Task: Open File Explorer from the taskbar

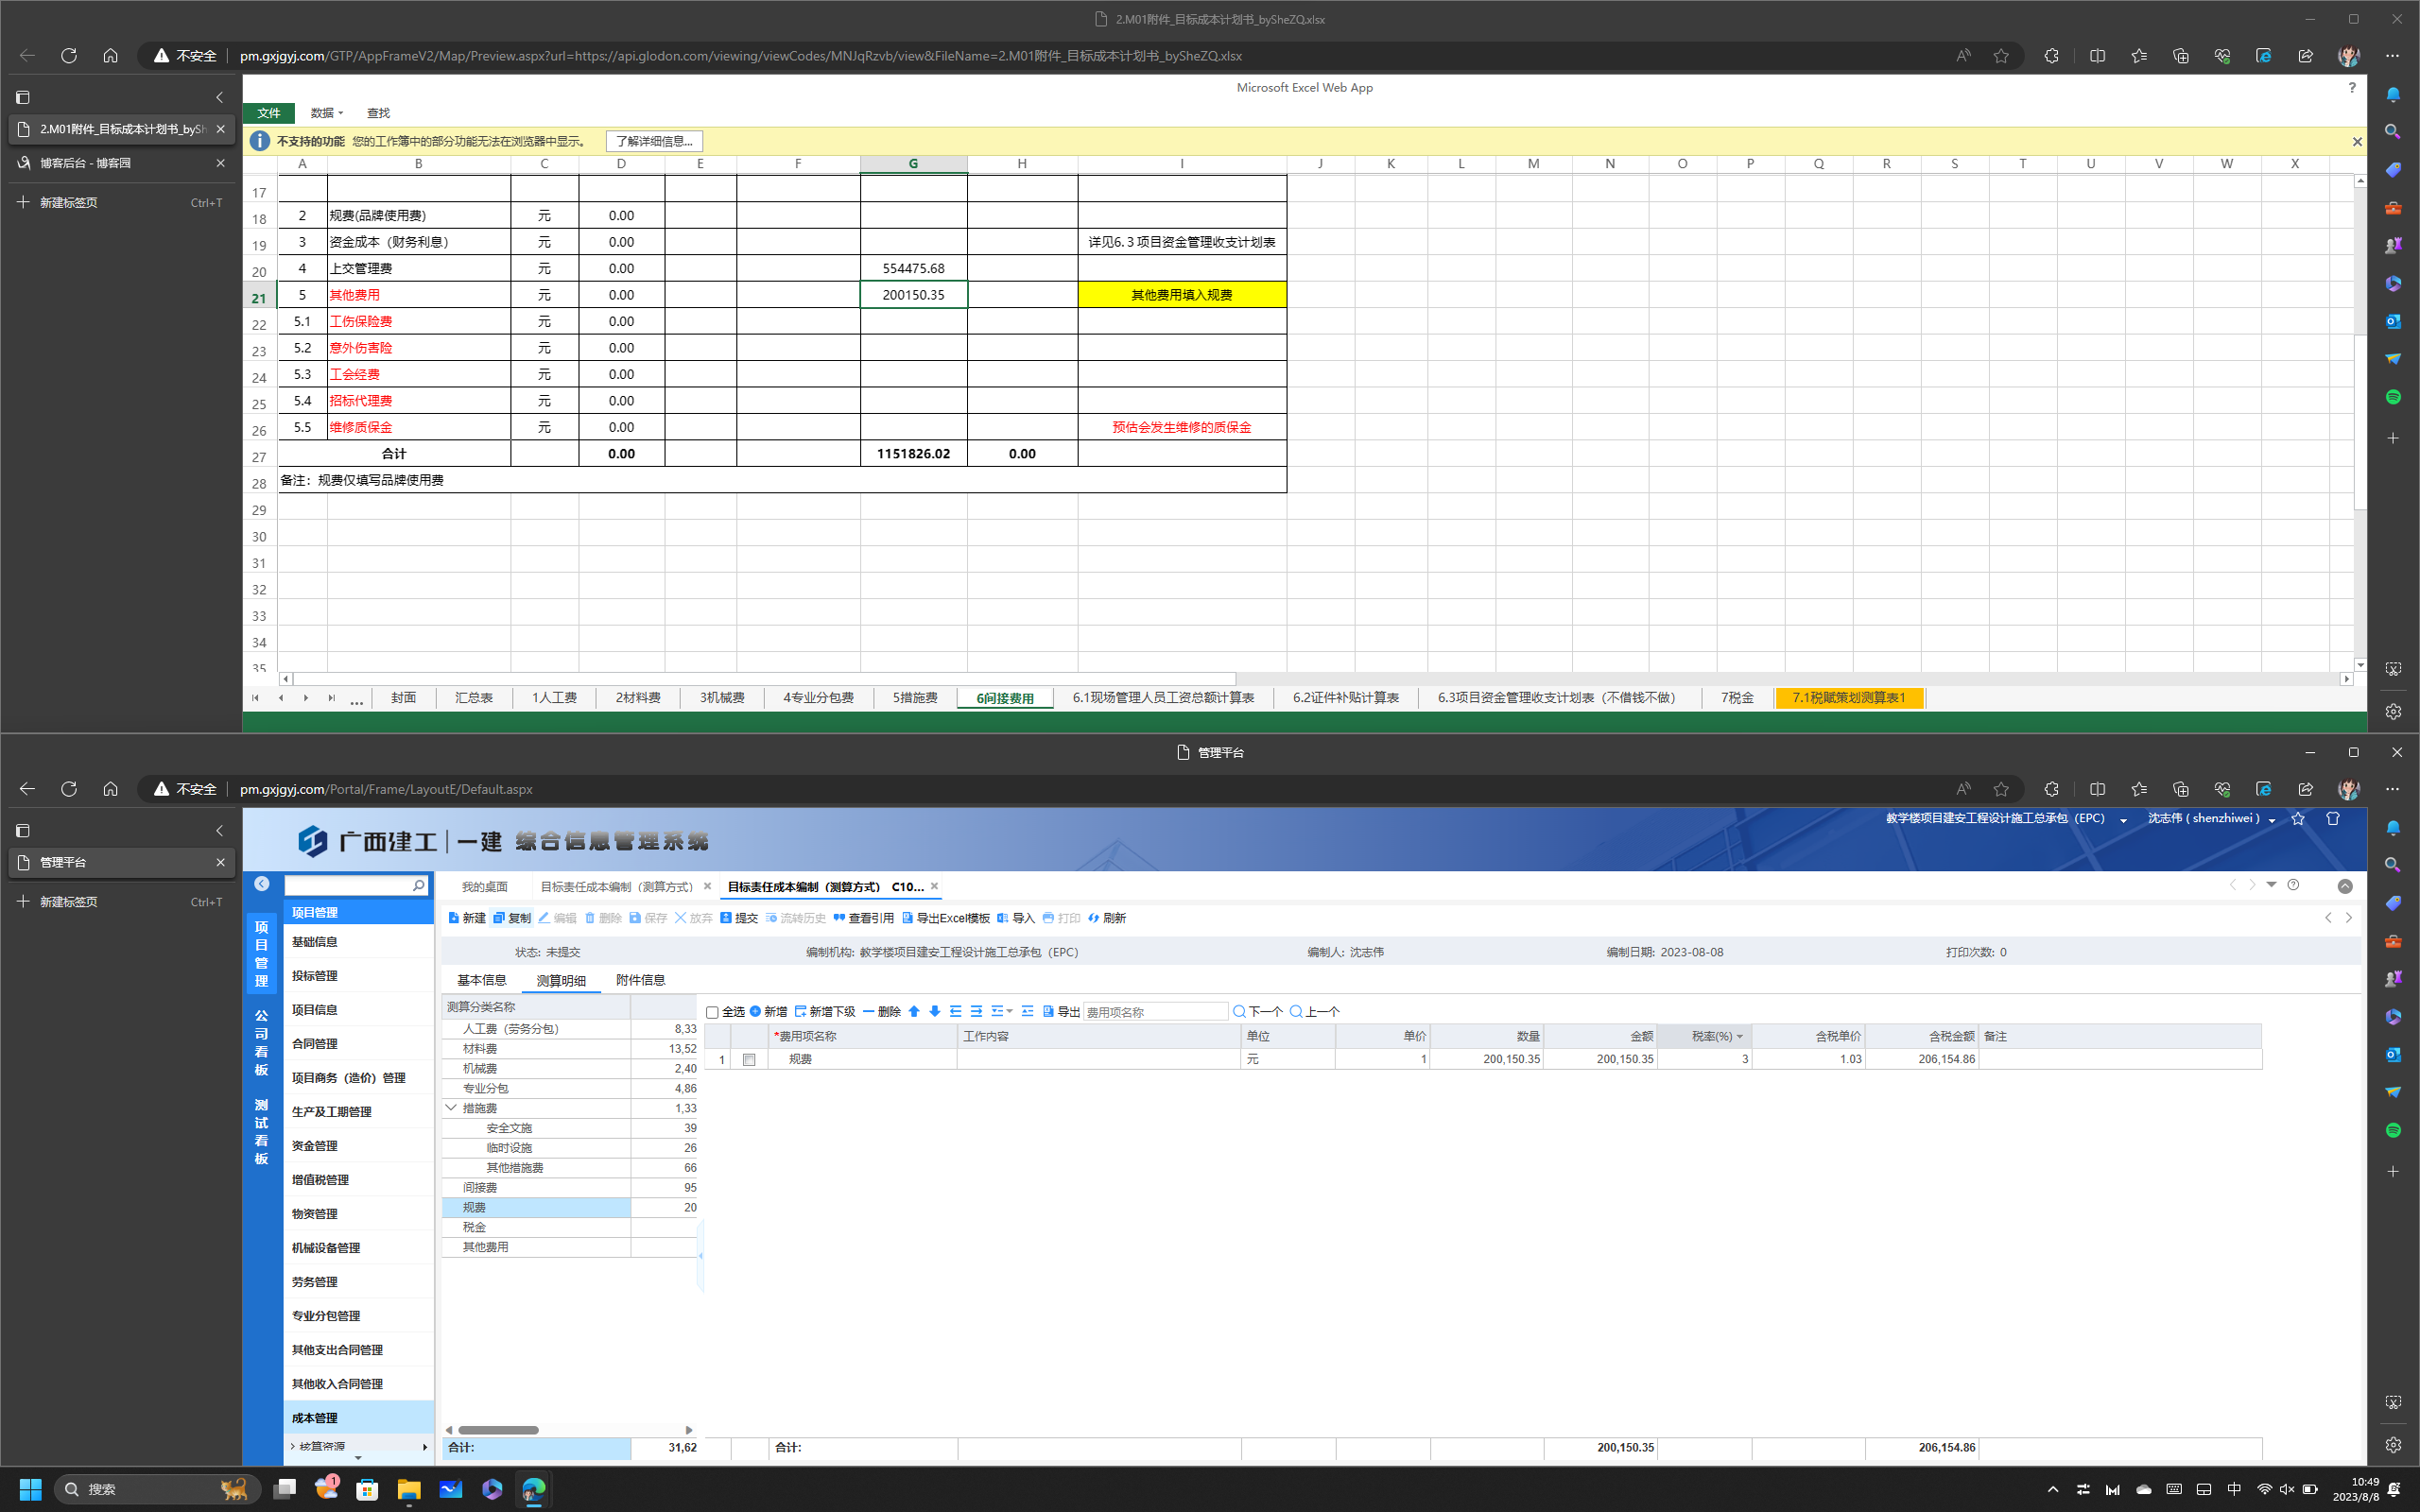Action: click(408, 1489)
